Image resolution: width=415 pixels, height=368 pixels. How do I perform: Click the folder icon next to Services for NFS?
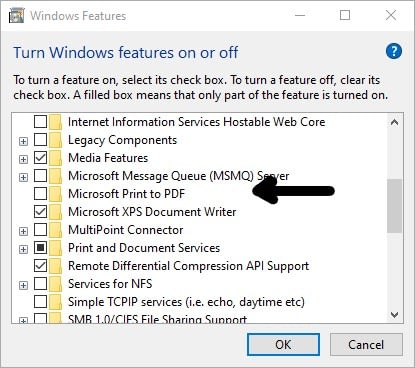(55, 284)
